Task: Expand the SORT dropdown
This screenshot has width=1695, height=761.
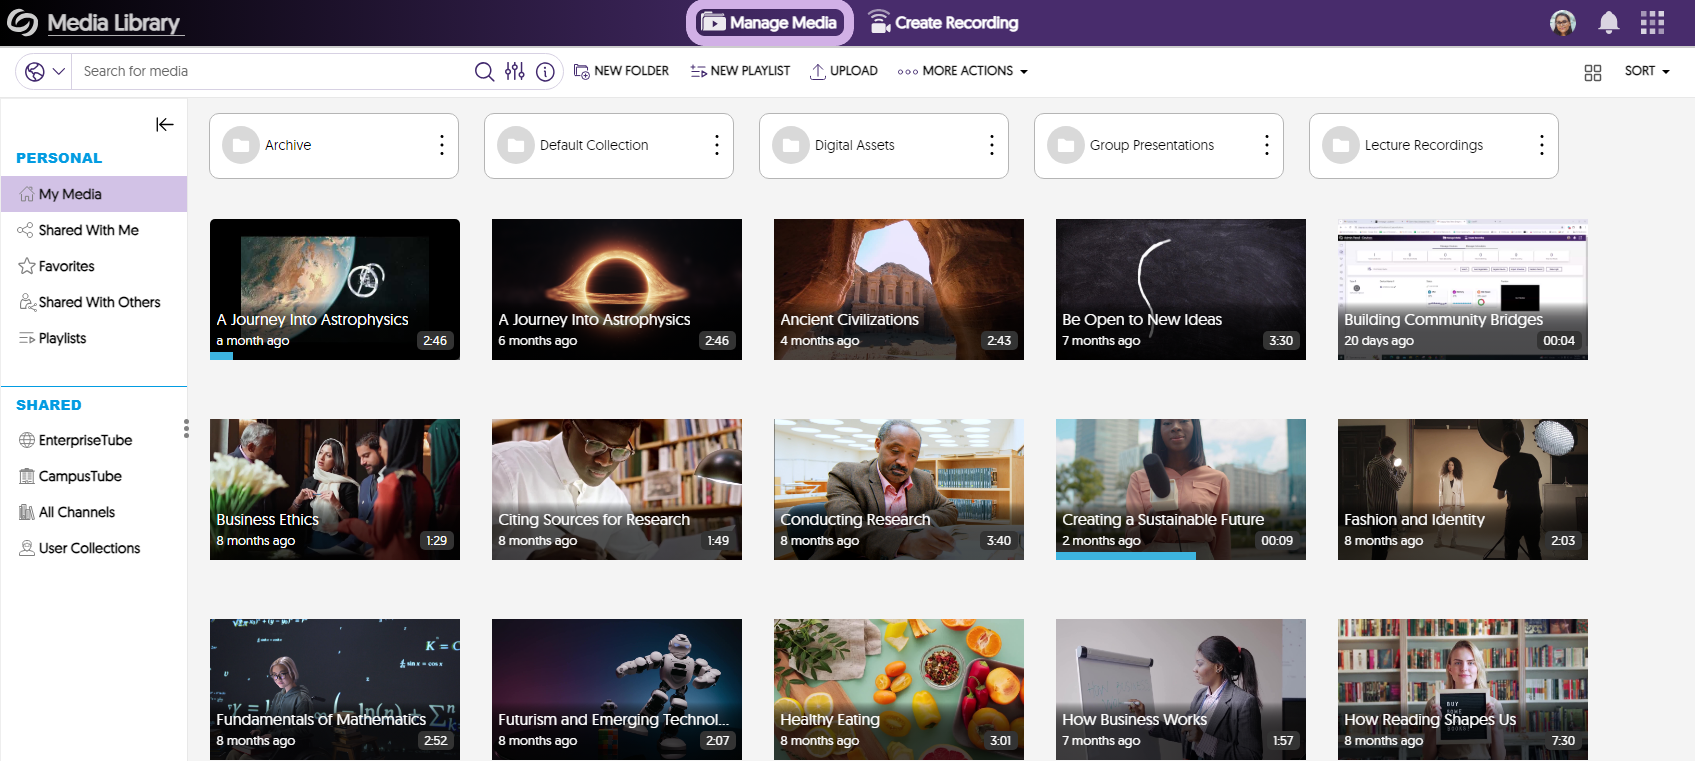Action: [1647, 71]
